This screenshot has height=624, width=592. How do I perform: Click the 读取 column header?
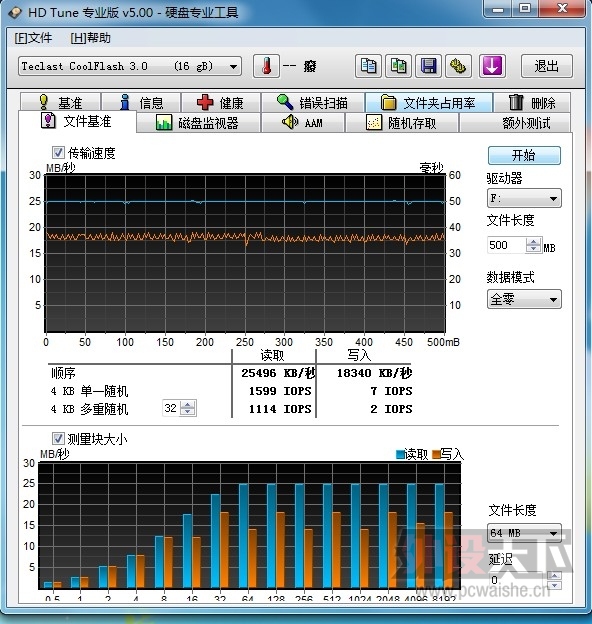coord(273,355)
